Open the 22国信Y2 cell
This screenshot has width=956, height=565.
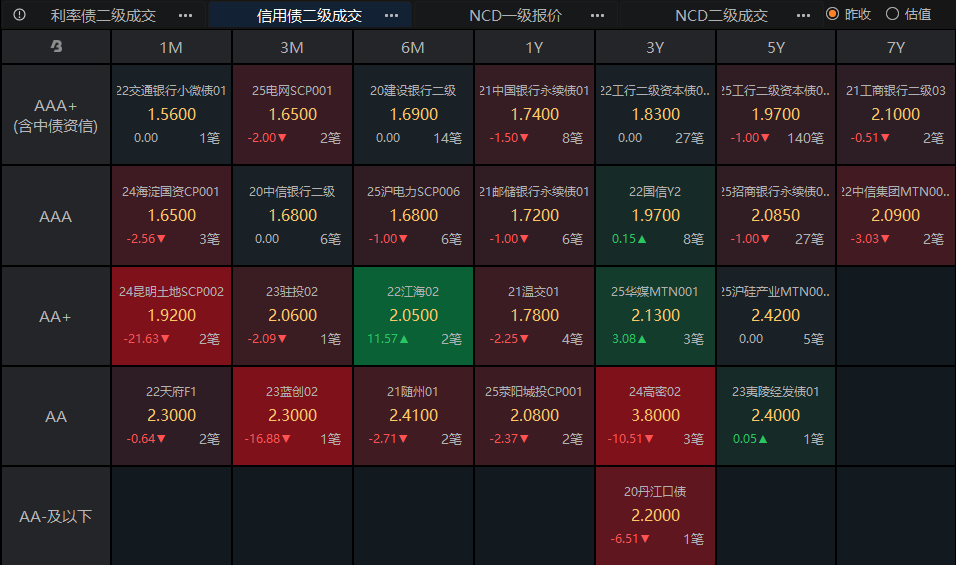655,216
